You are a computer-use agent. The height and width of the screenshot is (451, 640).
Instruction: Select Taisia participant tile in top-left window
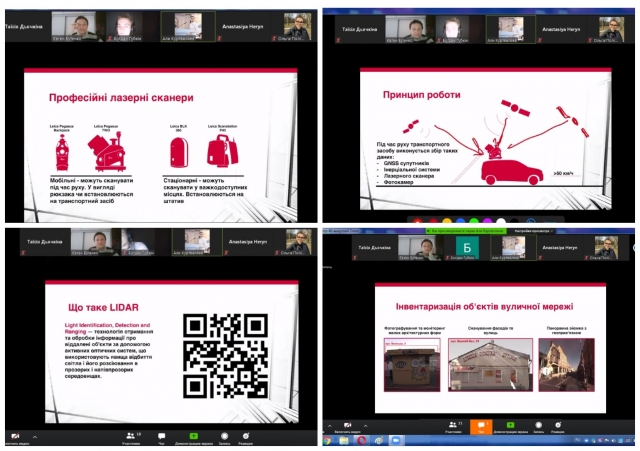point(27,27)
